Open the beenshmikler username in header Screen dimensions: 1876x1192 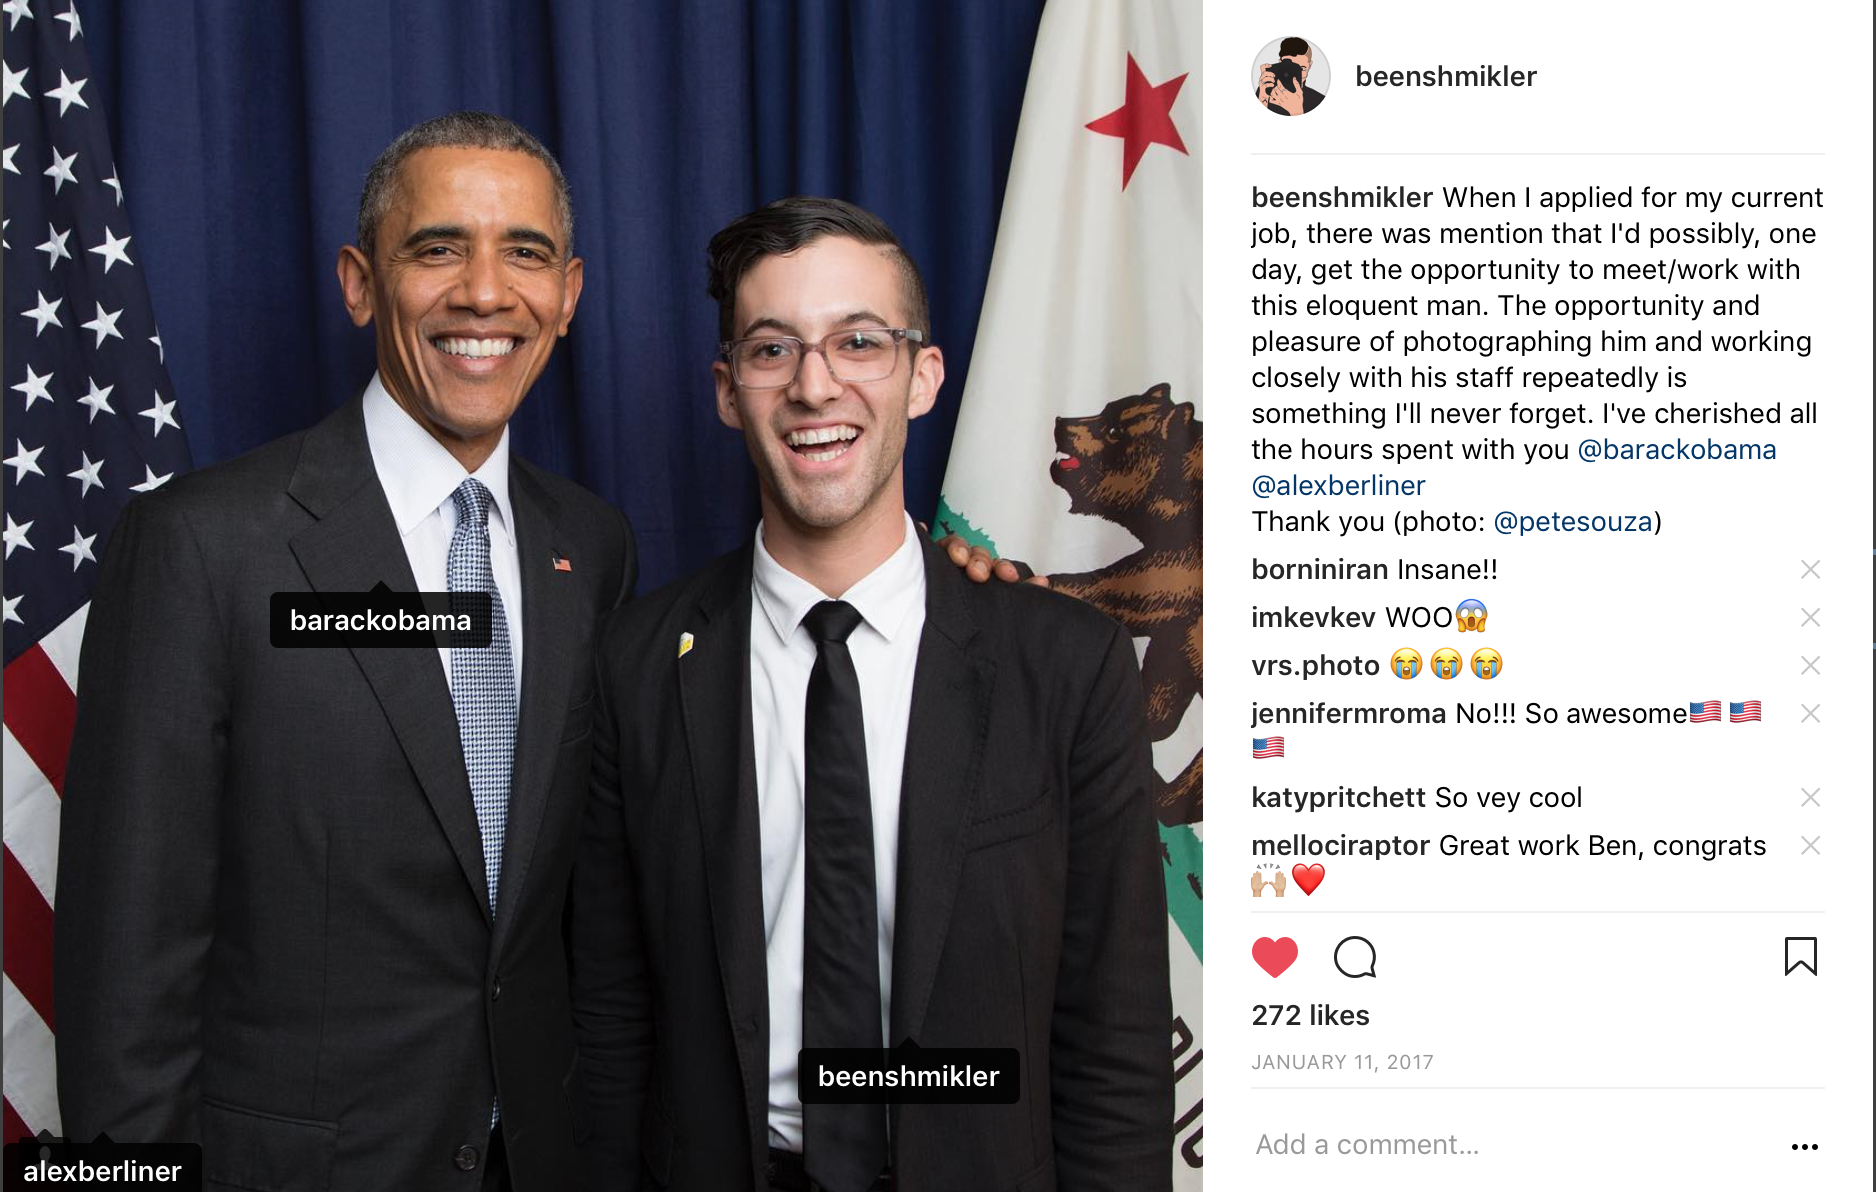tap(1445, 76)
